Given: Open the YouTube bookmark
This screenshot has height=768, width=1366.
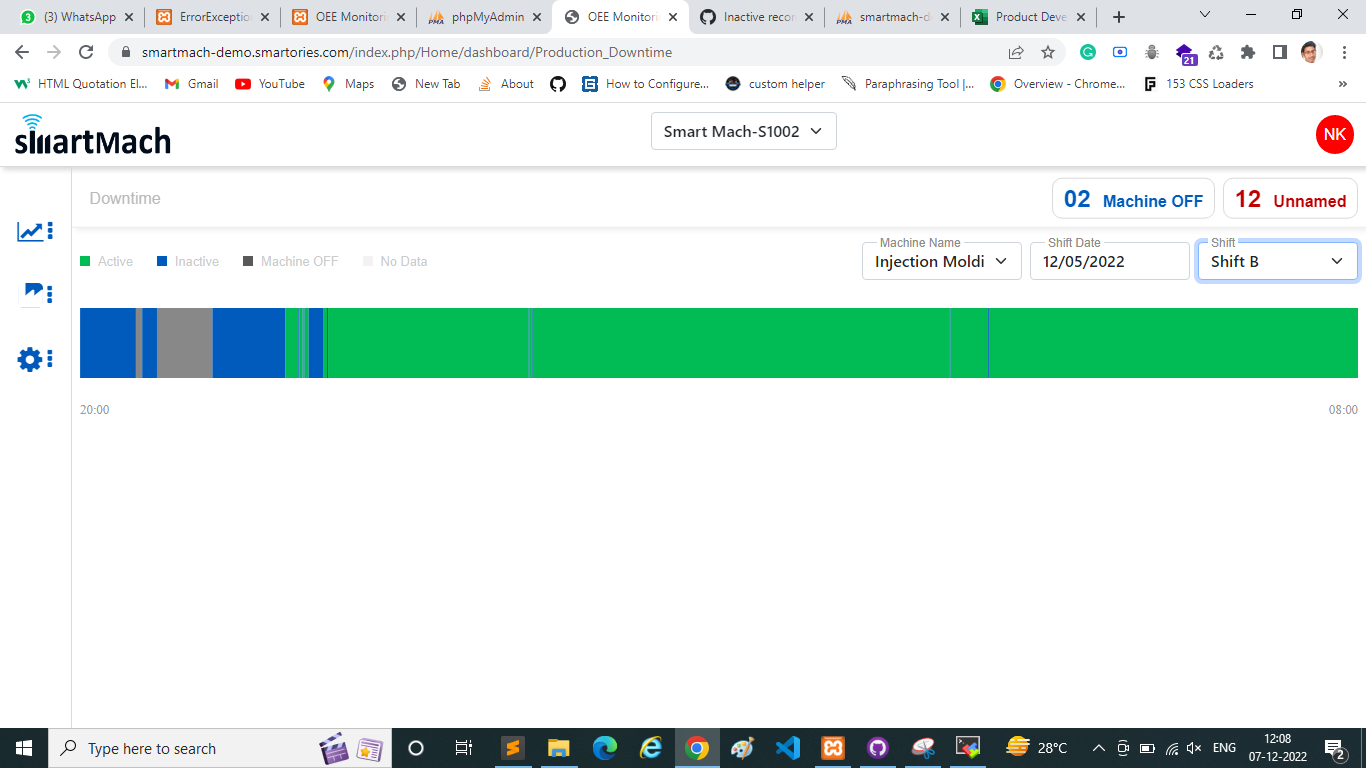Looking at the screenshot, I should click(269, 84).
